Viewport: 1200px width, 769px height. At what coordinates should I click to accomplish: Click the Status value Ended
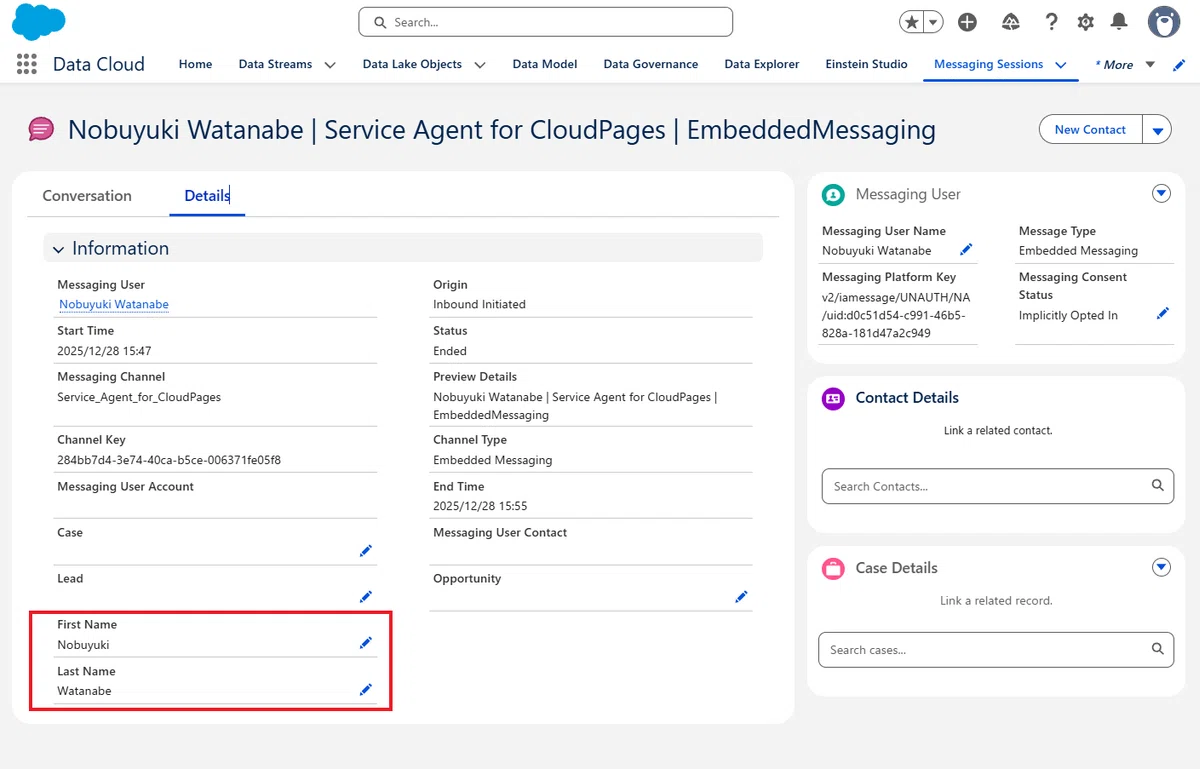450,351
